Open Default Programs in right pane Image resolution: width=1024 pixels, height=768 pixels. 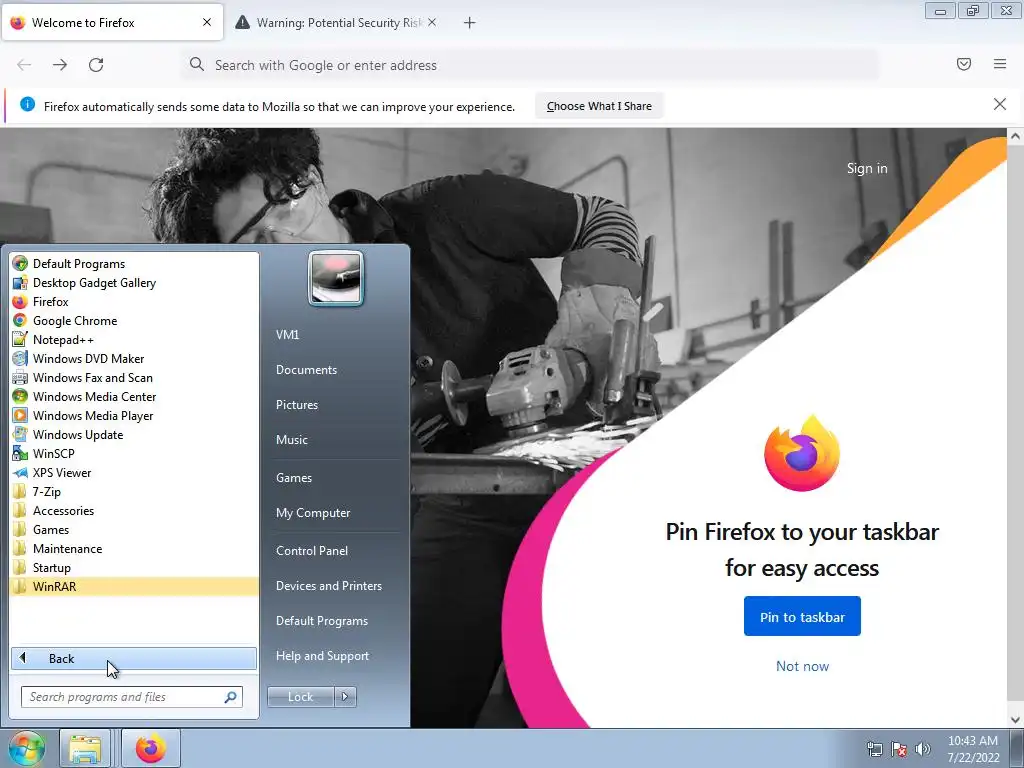322,621
